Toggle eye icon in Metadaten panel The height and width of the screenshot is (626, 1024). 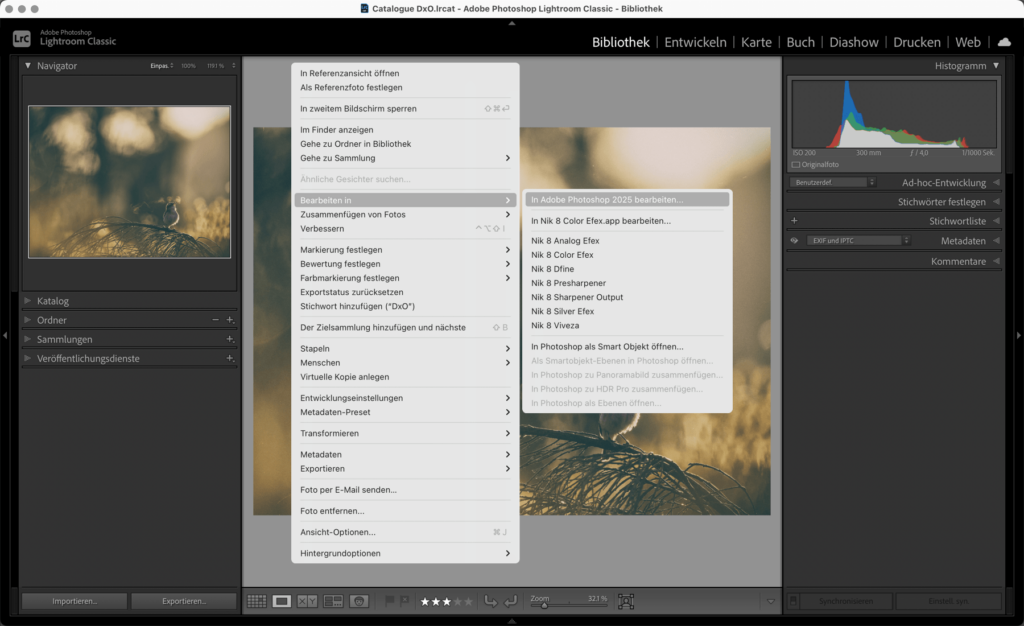(x=794, y=240)
